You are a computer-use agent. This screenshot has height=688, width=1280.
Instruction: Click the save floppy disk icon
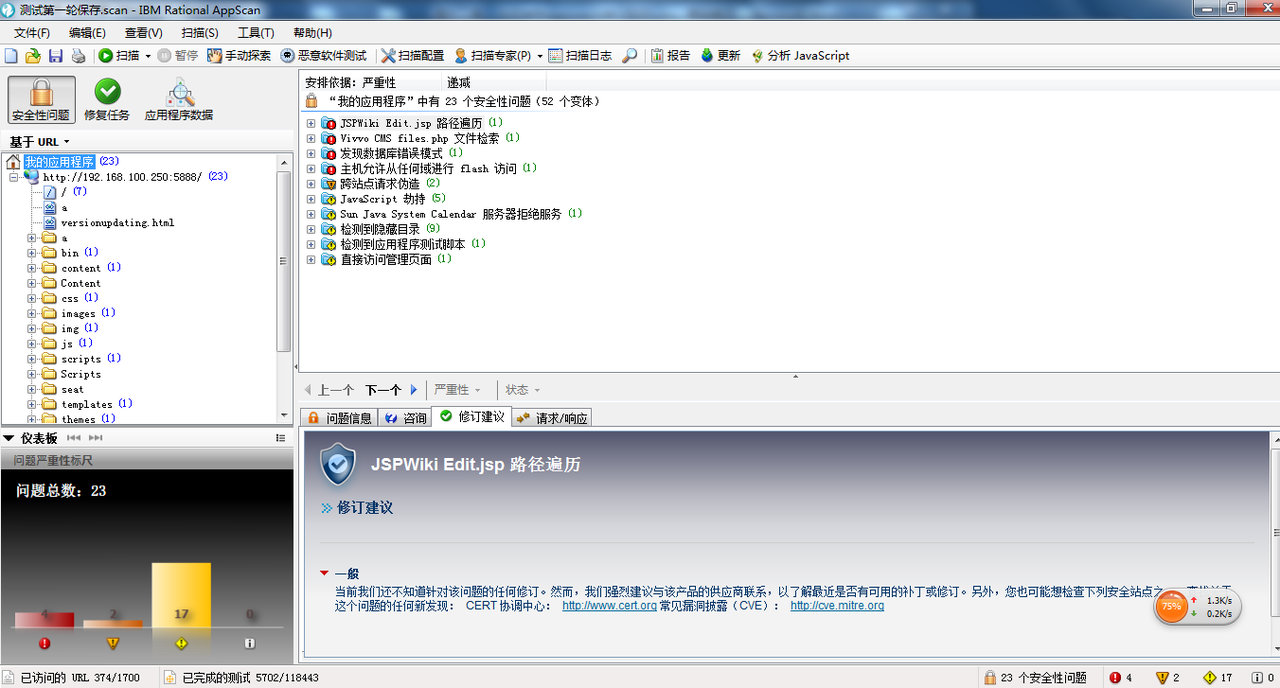56,56
